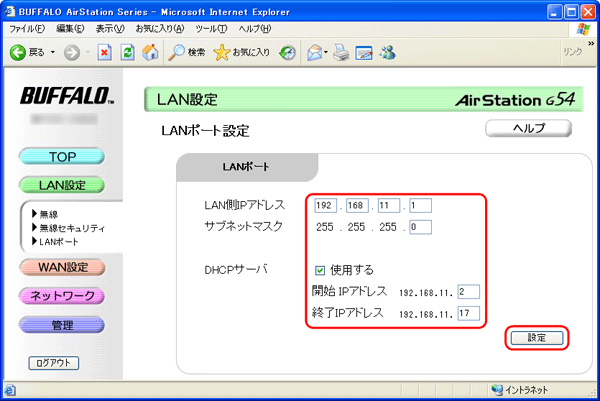Click the Refresh page icon
600x401 pixels.
pyautogui.click(x=127, y=52)
